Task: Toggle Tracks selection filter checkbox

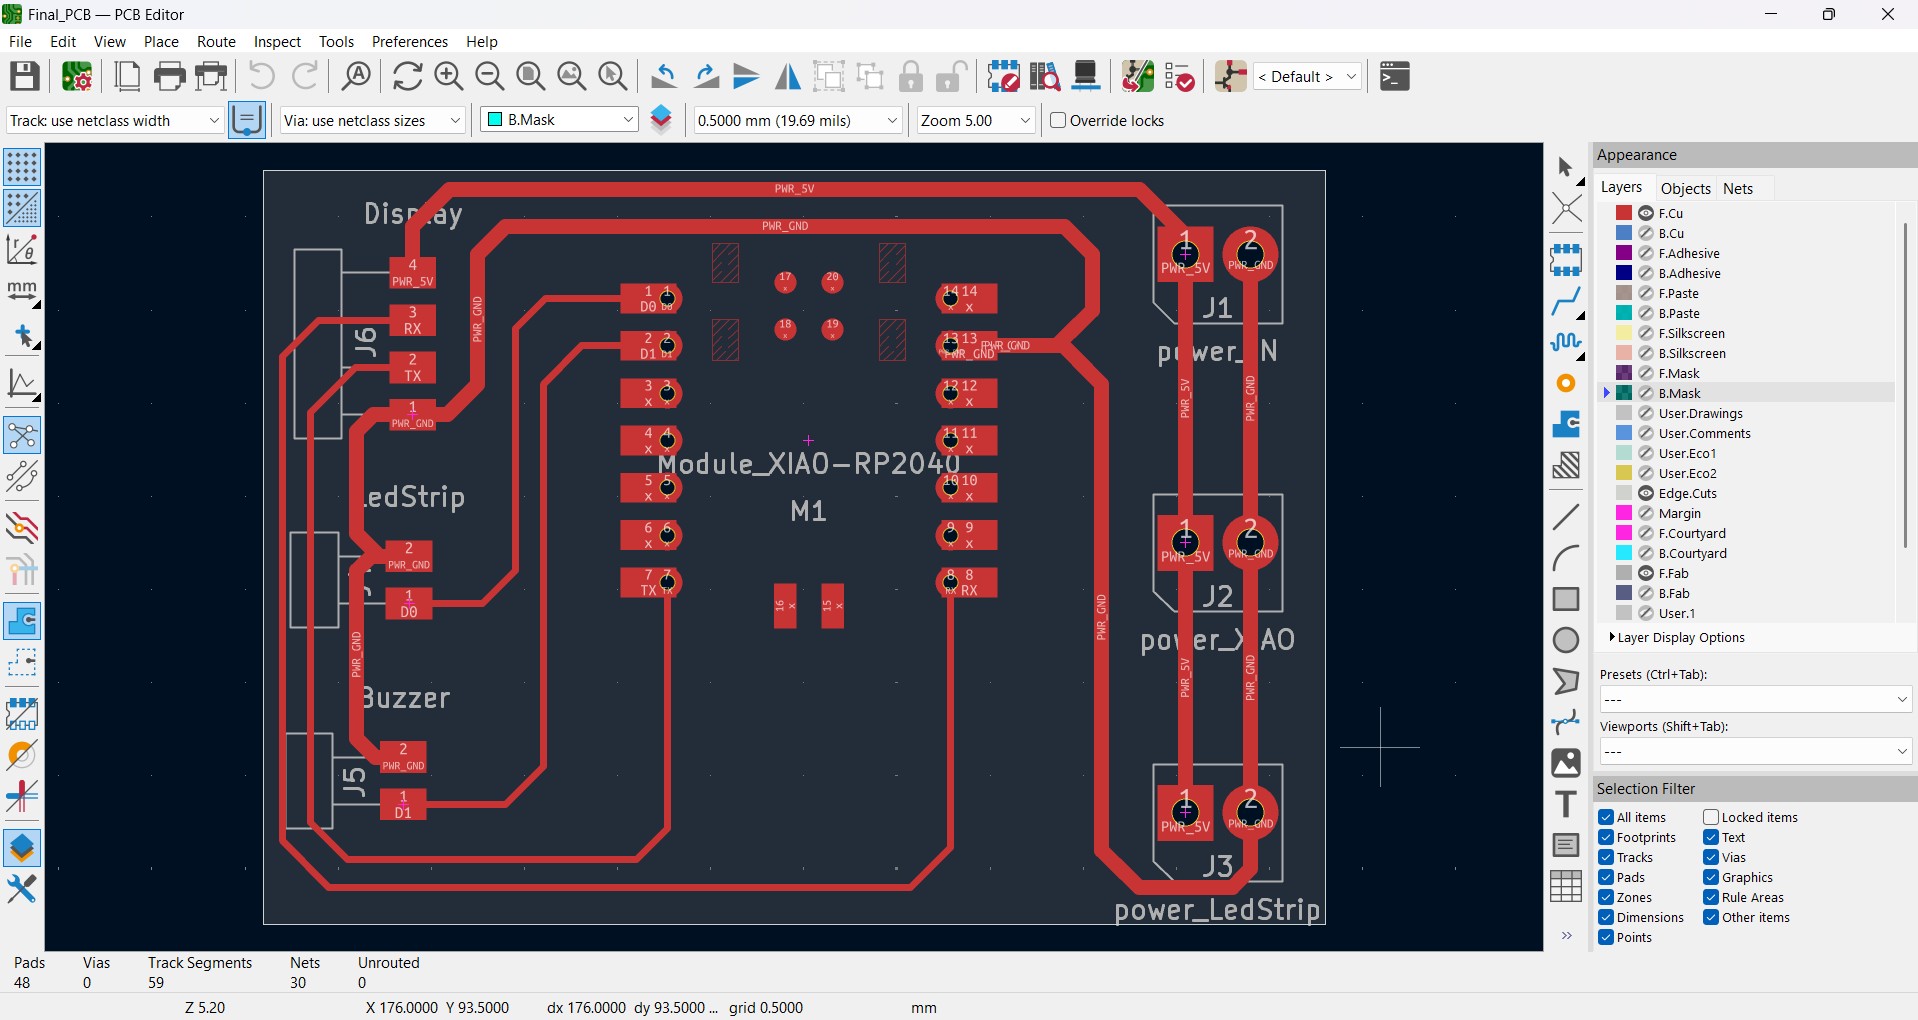Action: pyautogui.click(x=1606, y=857)
